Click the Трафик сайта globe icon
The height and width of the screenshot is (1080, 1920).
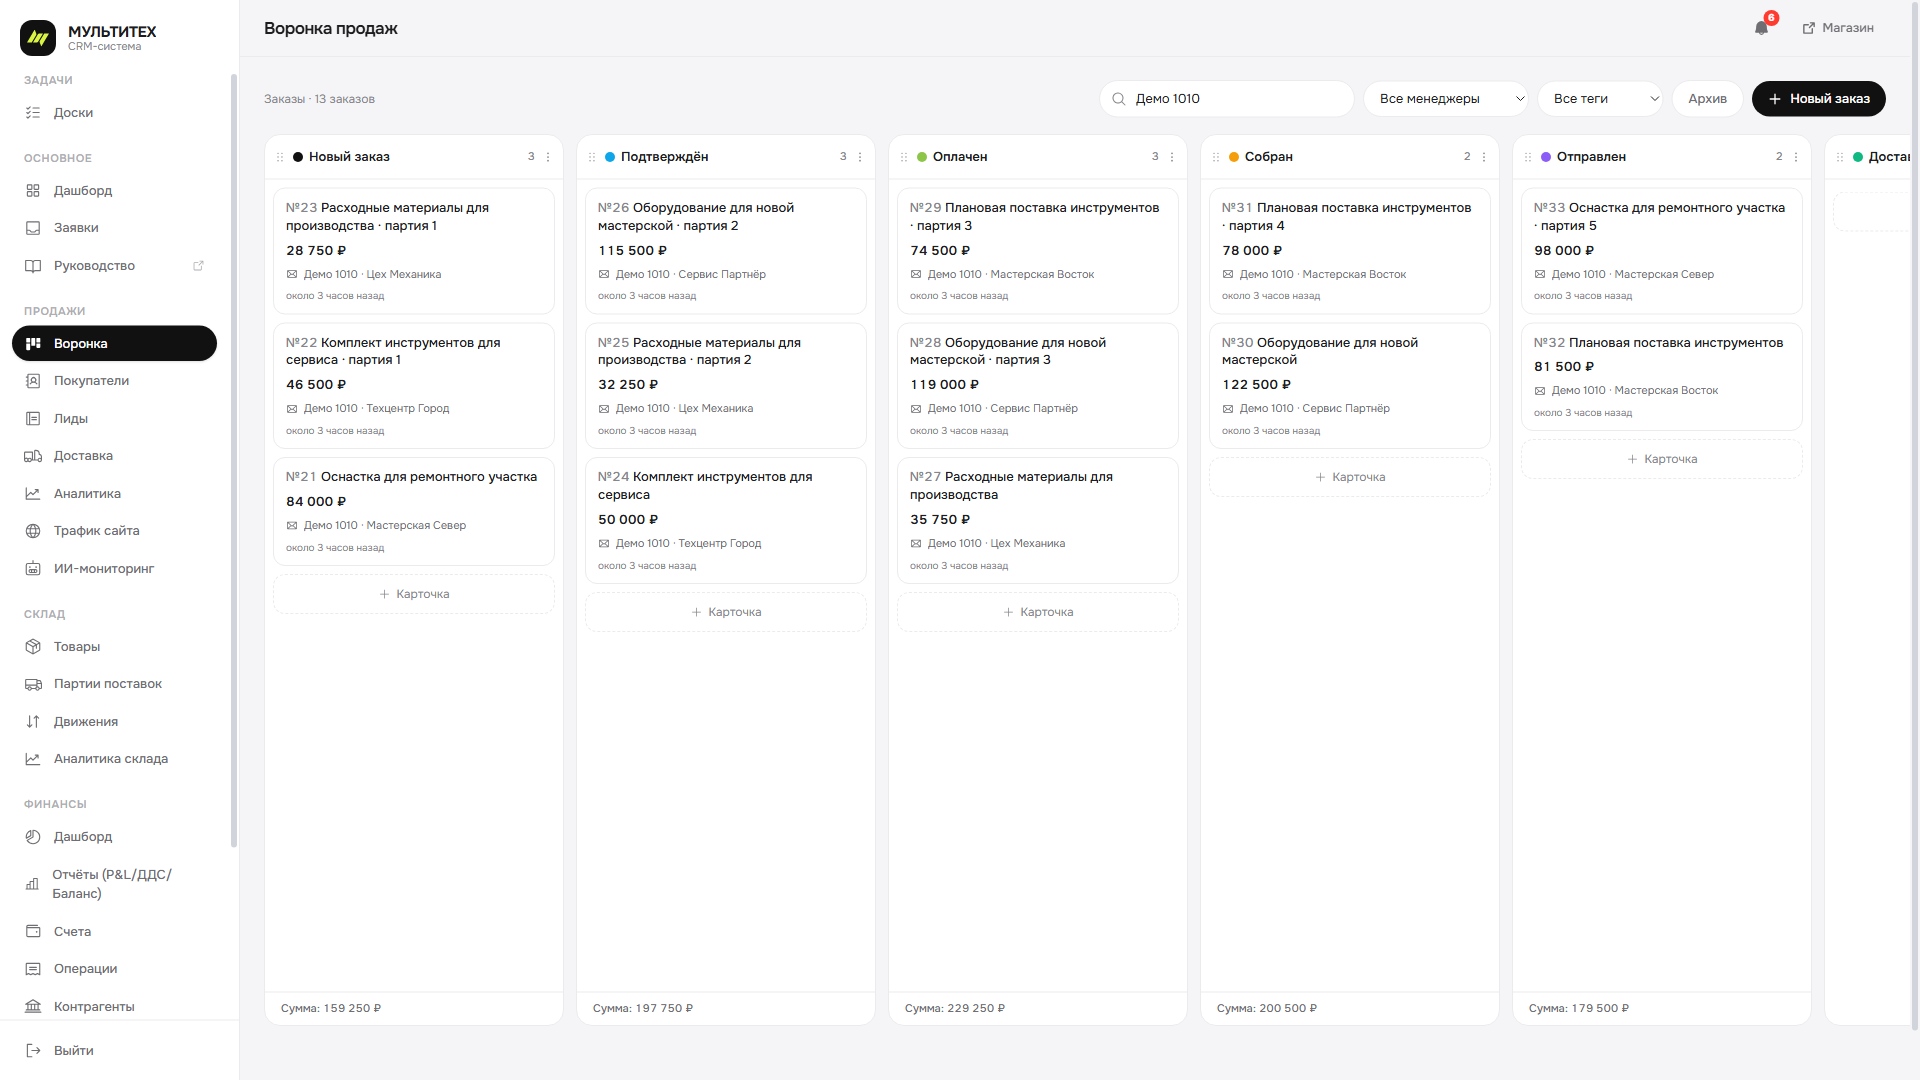[33, 531]
